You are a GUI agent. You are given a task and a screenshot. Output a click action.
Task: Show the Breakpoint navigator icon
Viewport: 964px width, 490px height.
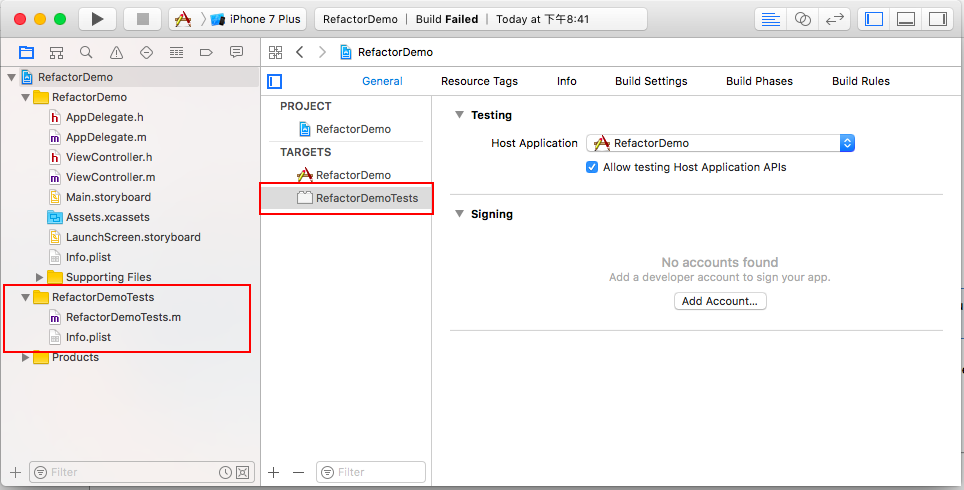[206, 52]
